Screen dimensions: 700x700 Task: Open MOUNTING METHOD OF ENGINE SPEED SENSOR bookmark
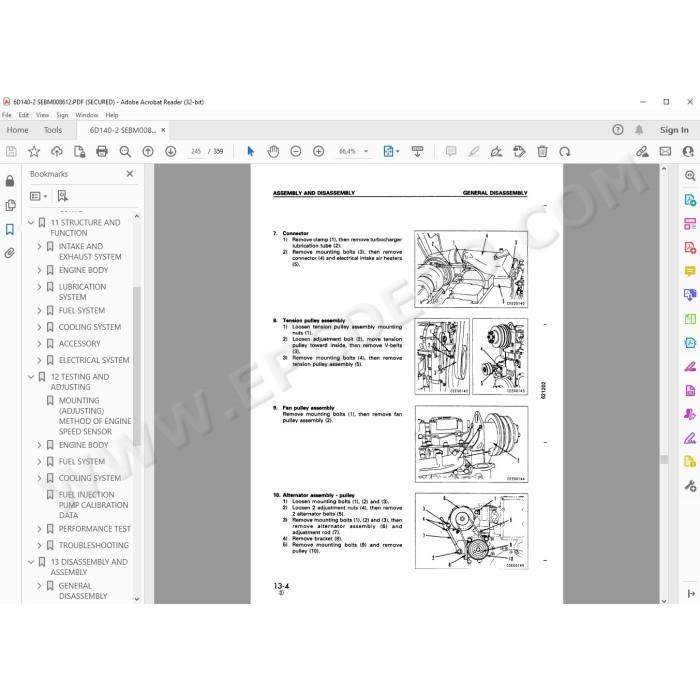click(95, 416)
